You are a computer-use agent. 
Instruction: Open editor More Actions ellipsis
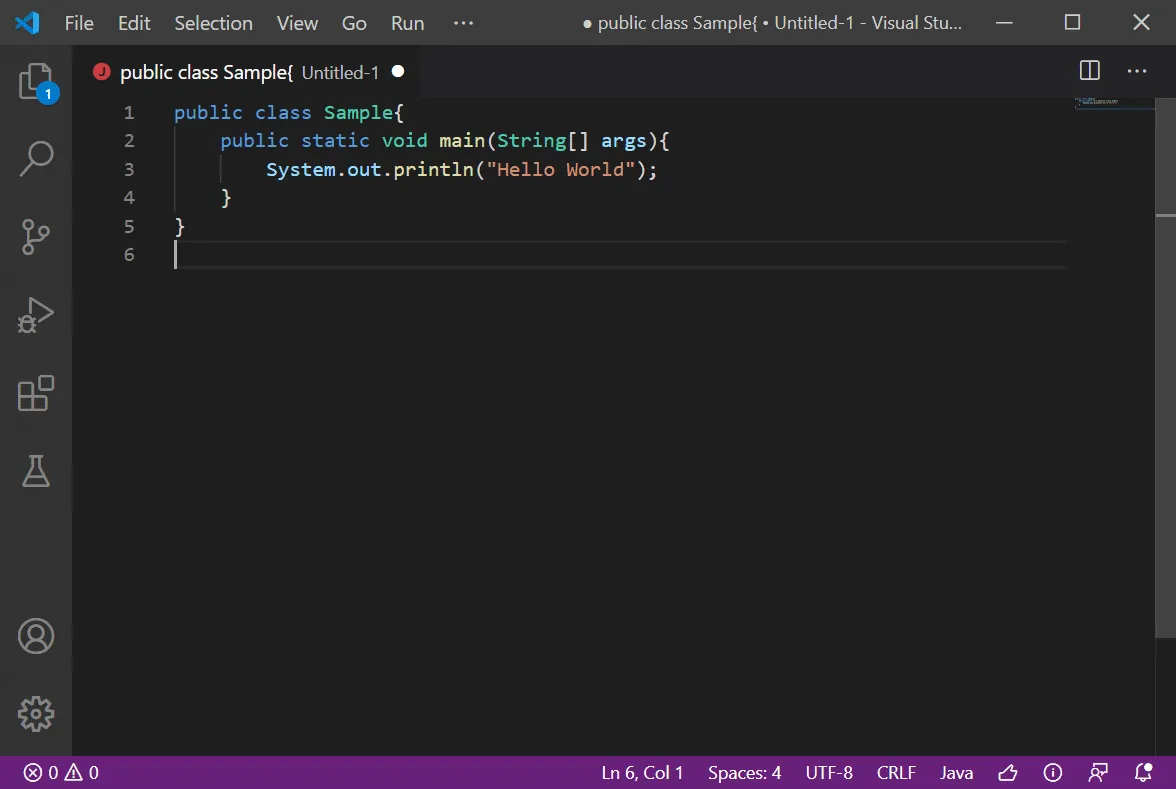(x=1137, y=70)
